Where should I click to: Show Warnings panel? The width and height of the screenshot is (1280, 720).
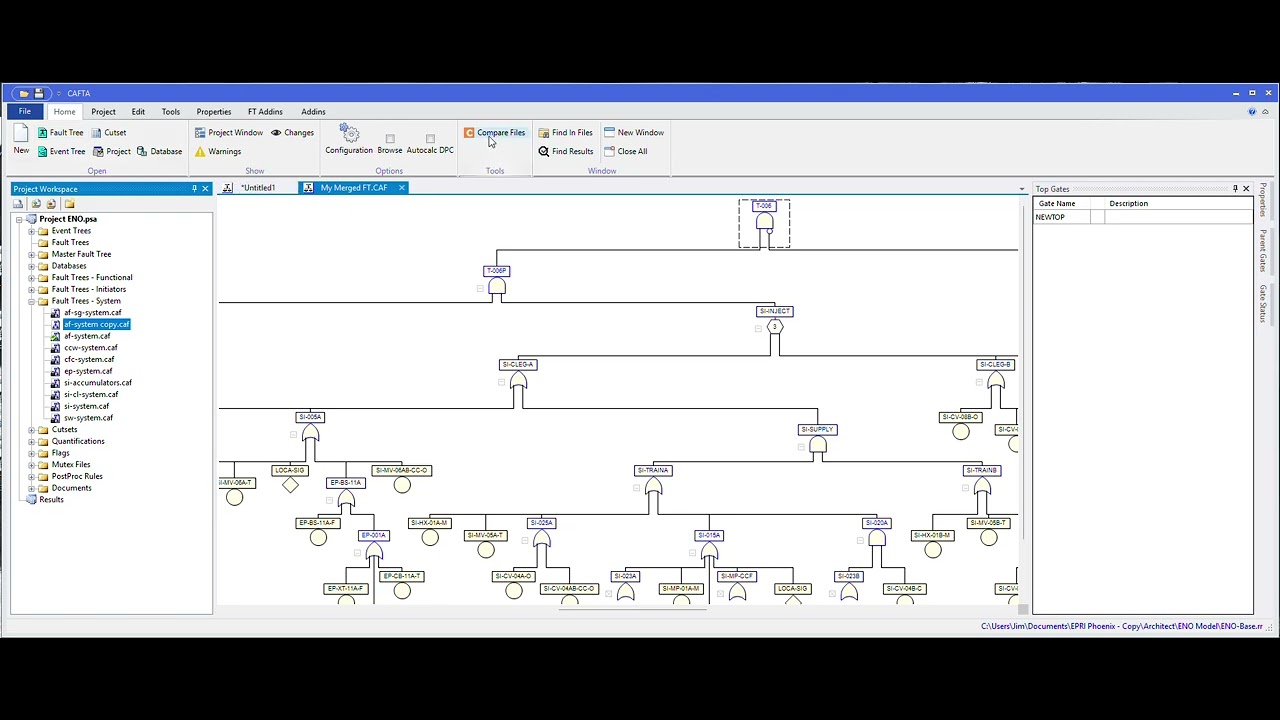point(217,151)
